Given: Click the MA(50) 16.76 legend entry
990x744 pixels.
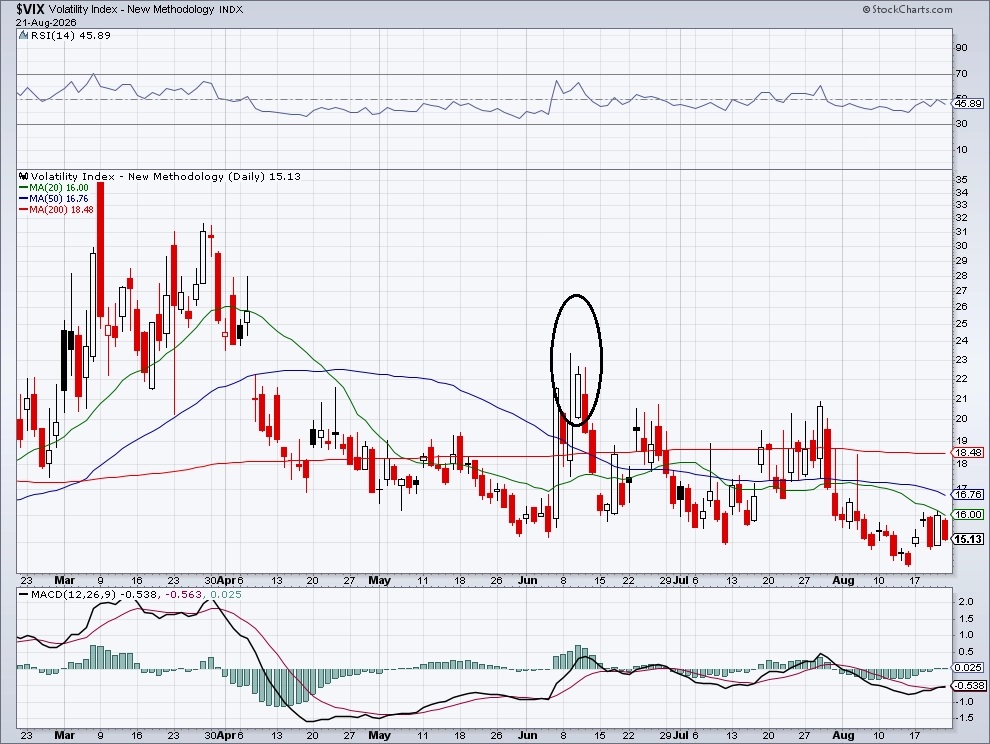Looking at the screenshot, I should 59,198.
